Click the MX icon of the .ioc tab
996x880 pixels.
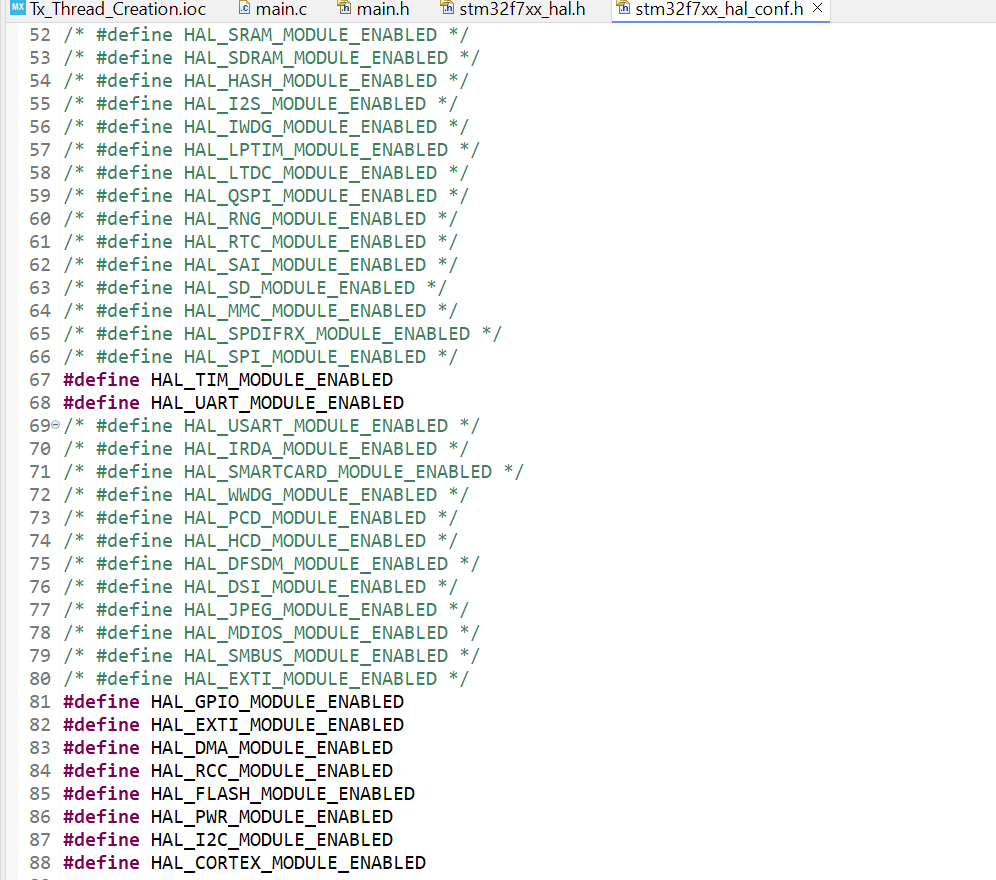(18, 8)
